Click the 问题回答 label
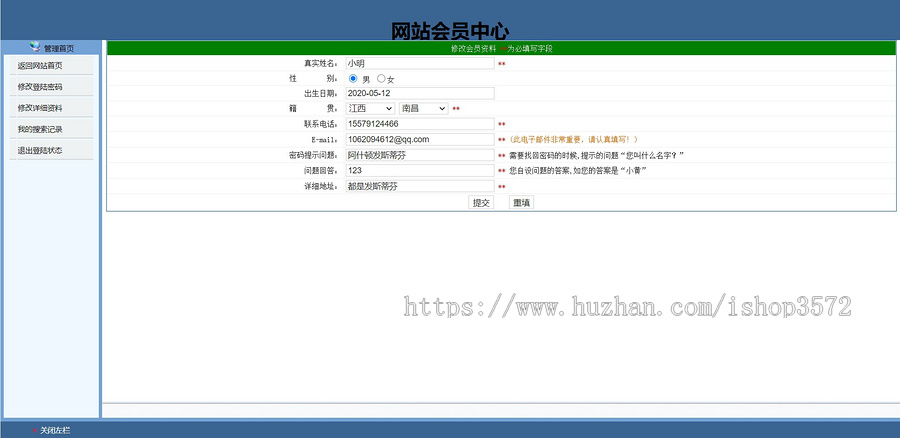 click(321, 170)
